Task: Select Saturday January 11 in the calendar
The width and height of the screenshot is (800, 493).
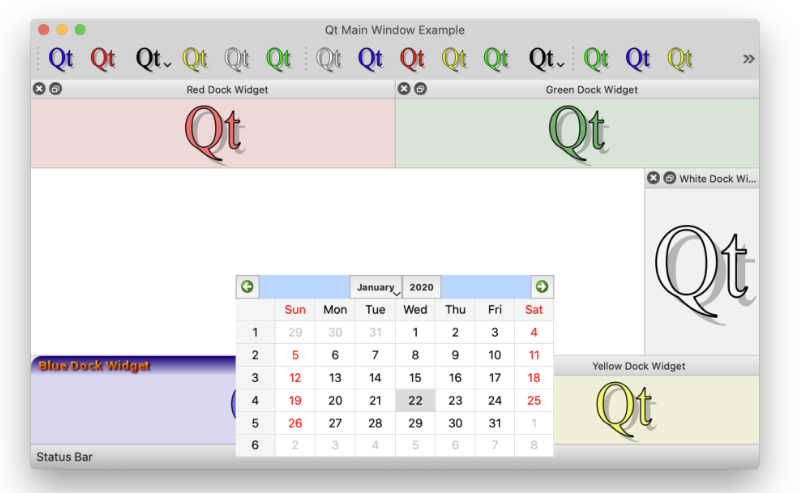Action: [534, 355]
